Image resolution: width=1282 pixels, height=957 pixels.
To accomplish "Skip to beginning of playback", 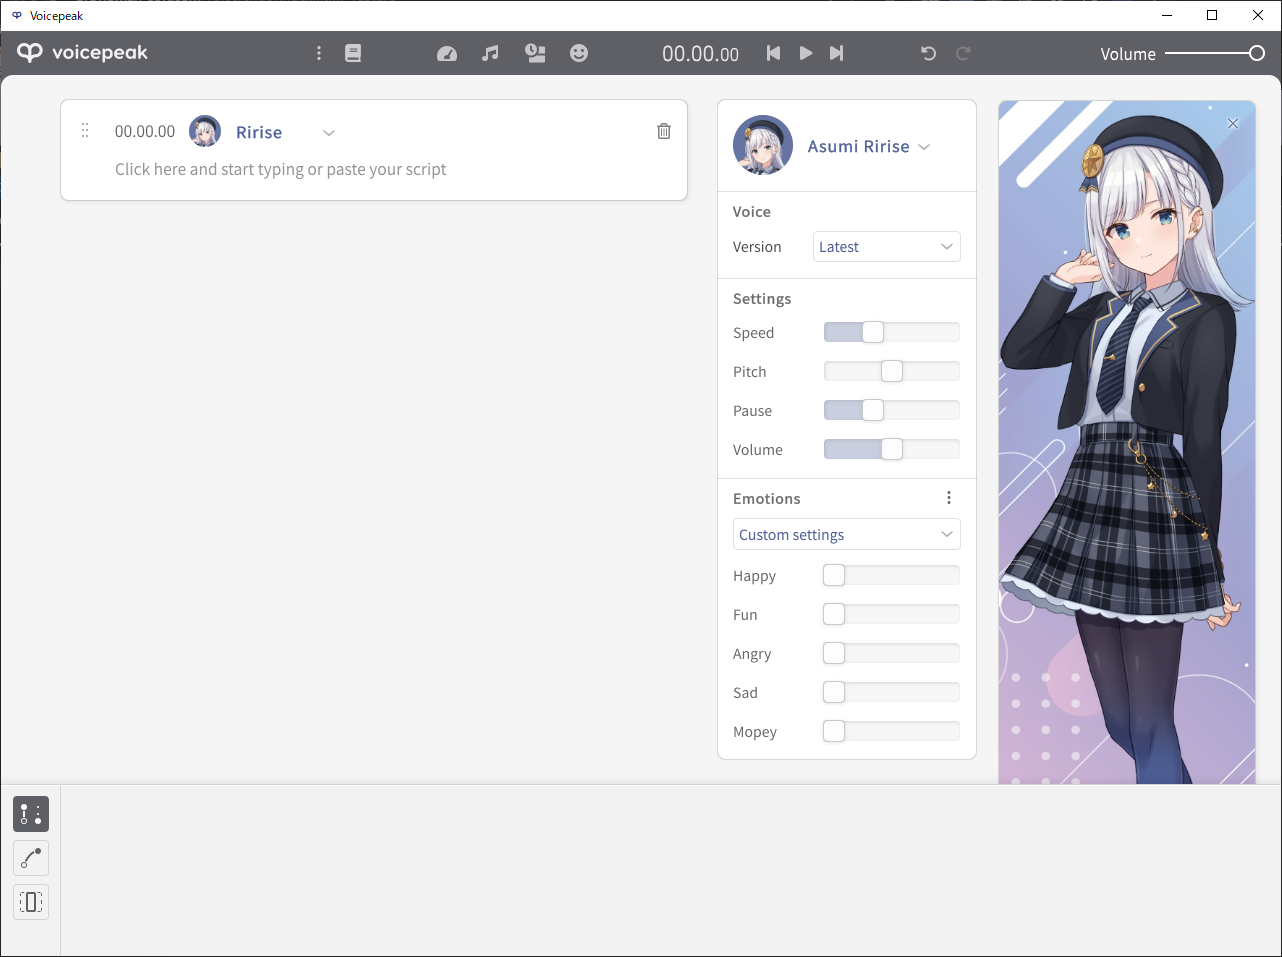I will 773,53.
